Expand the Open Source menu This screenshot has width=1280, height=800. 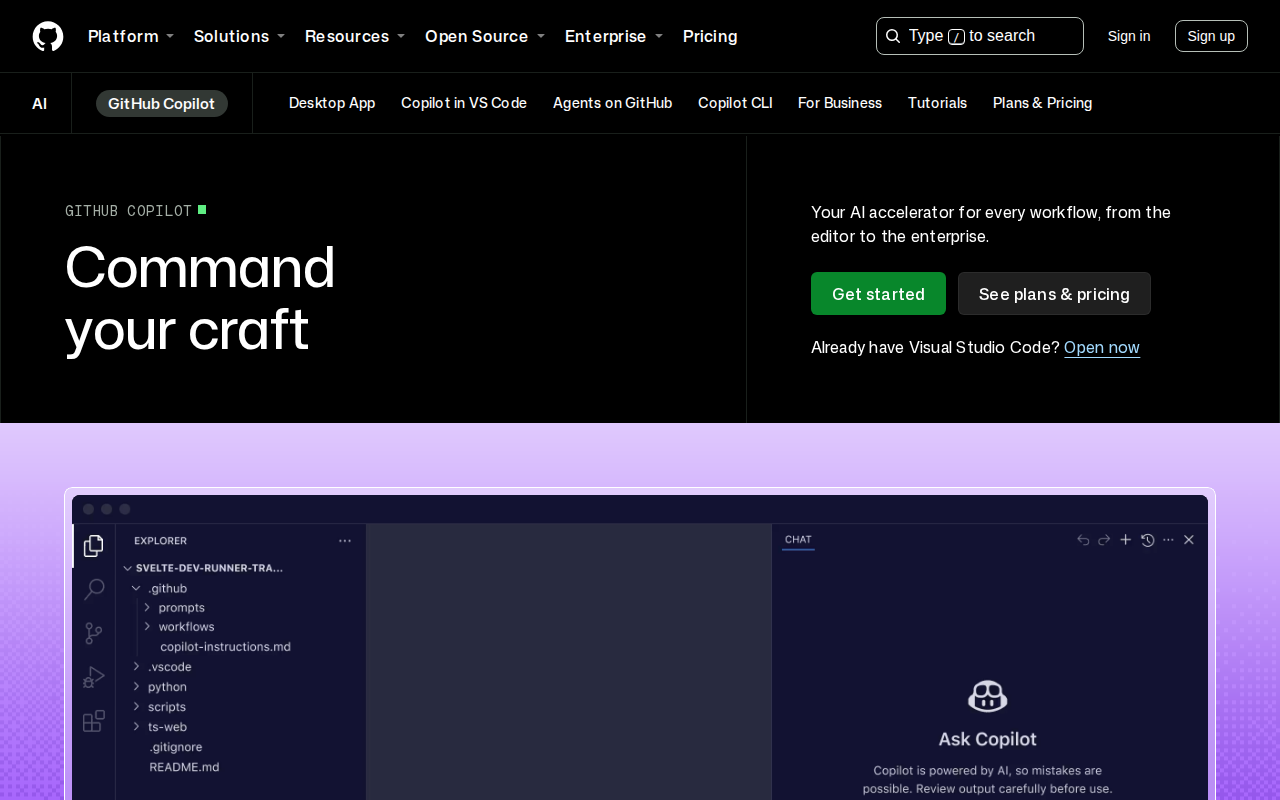485,36
